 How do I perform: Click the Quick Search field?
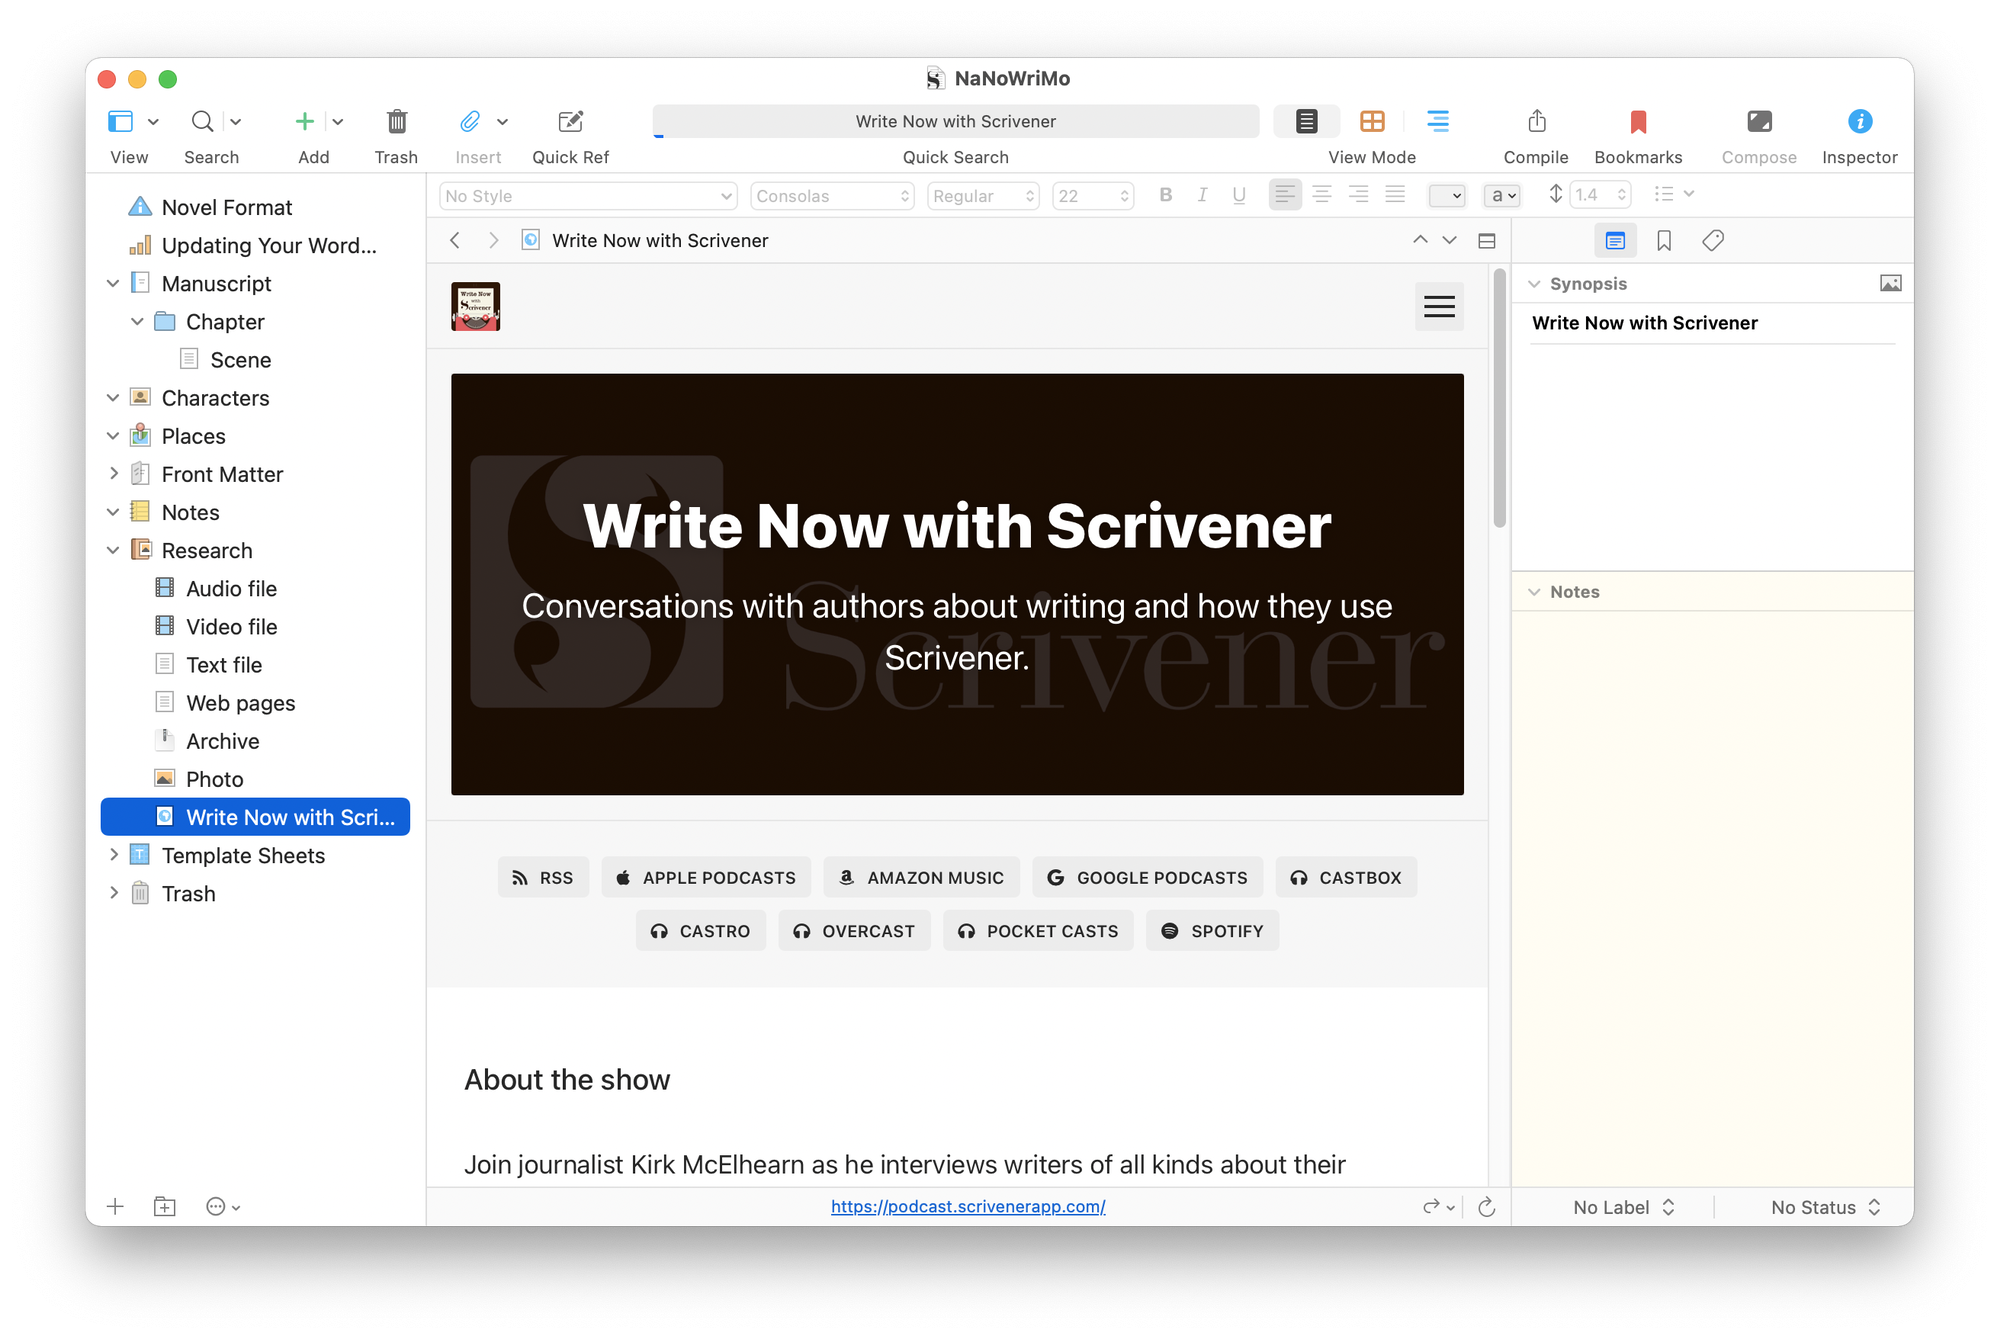[x=955, y=122]
